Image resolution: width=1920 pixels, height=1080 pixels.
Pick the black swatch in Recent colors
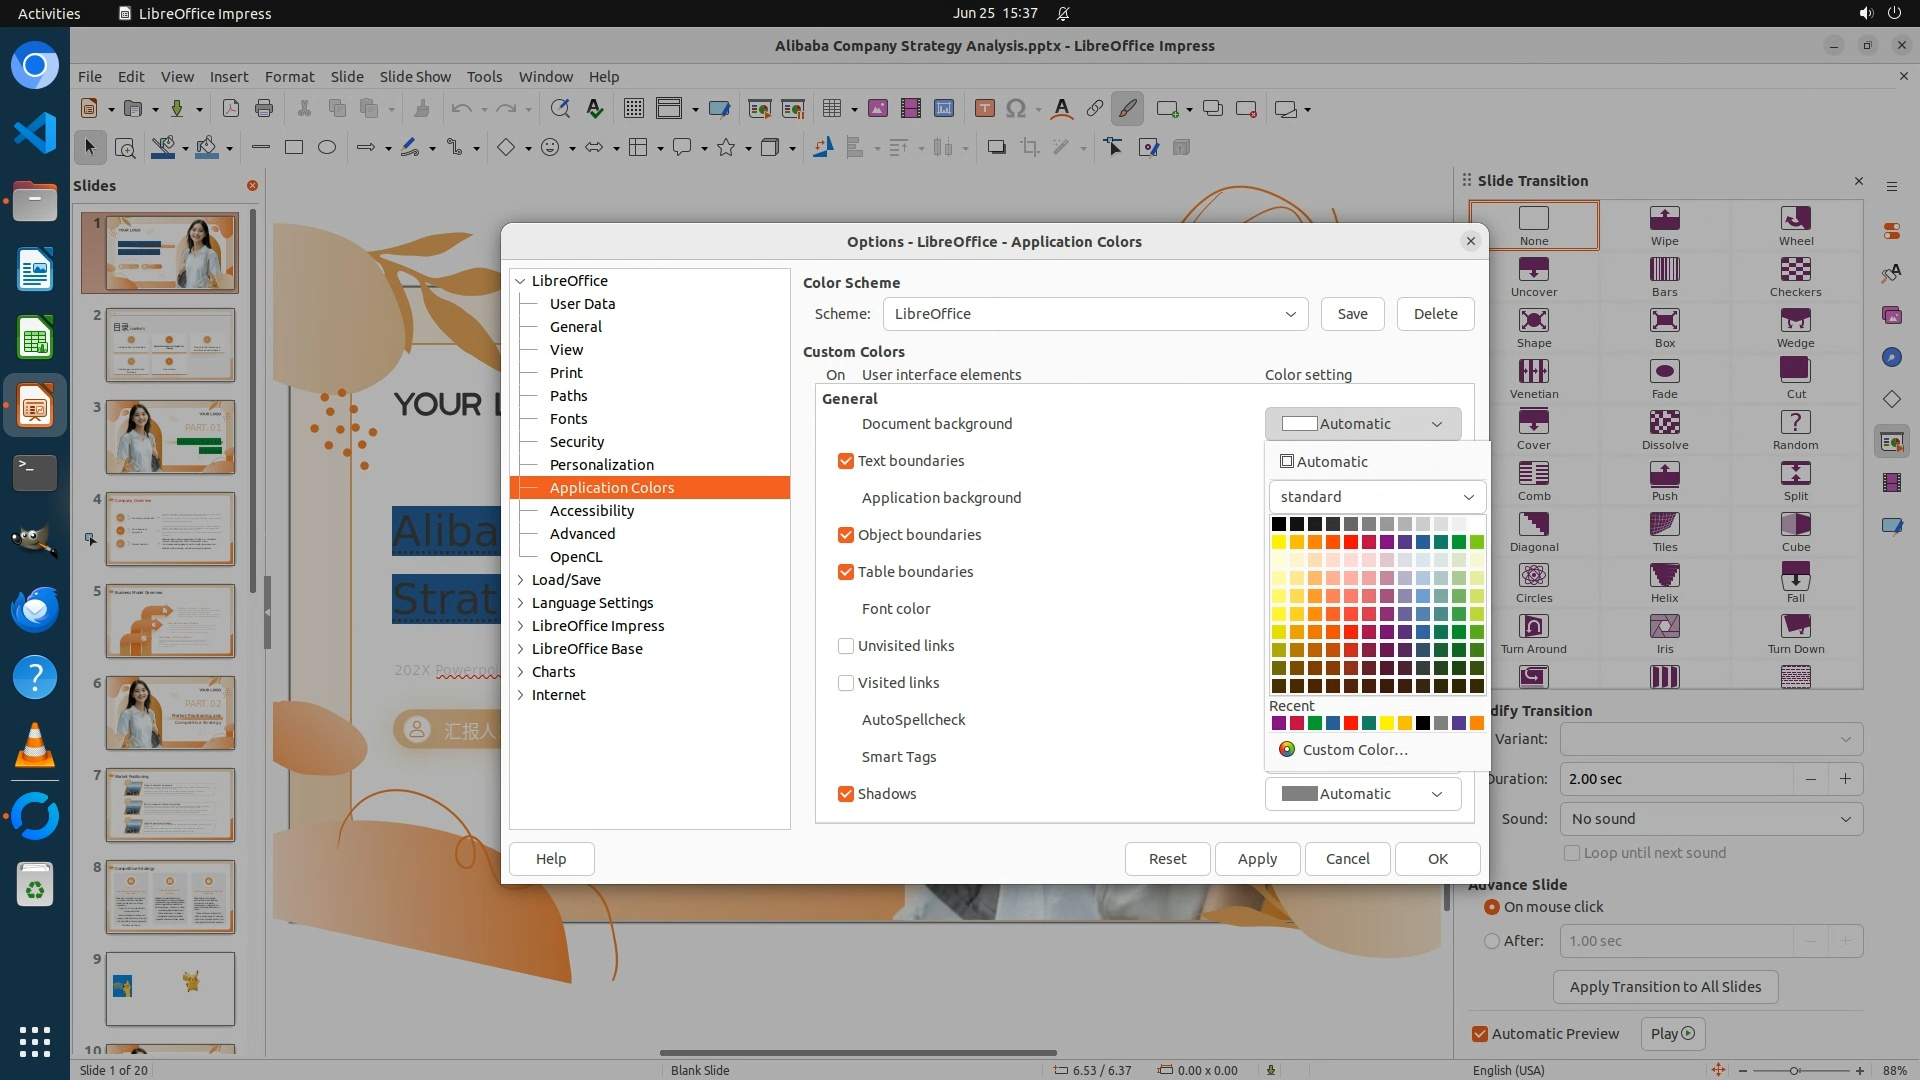coord(1422,723)
